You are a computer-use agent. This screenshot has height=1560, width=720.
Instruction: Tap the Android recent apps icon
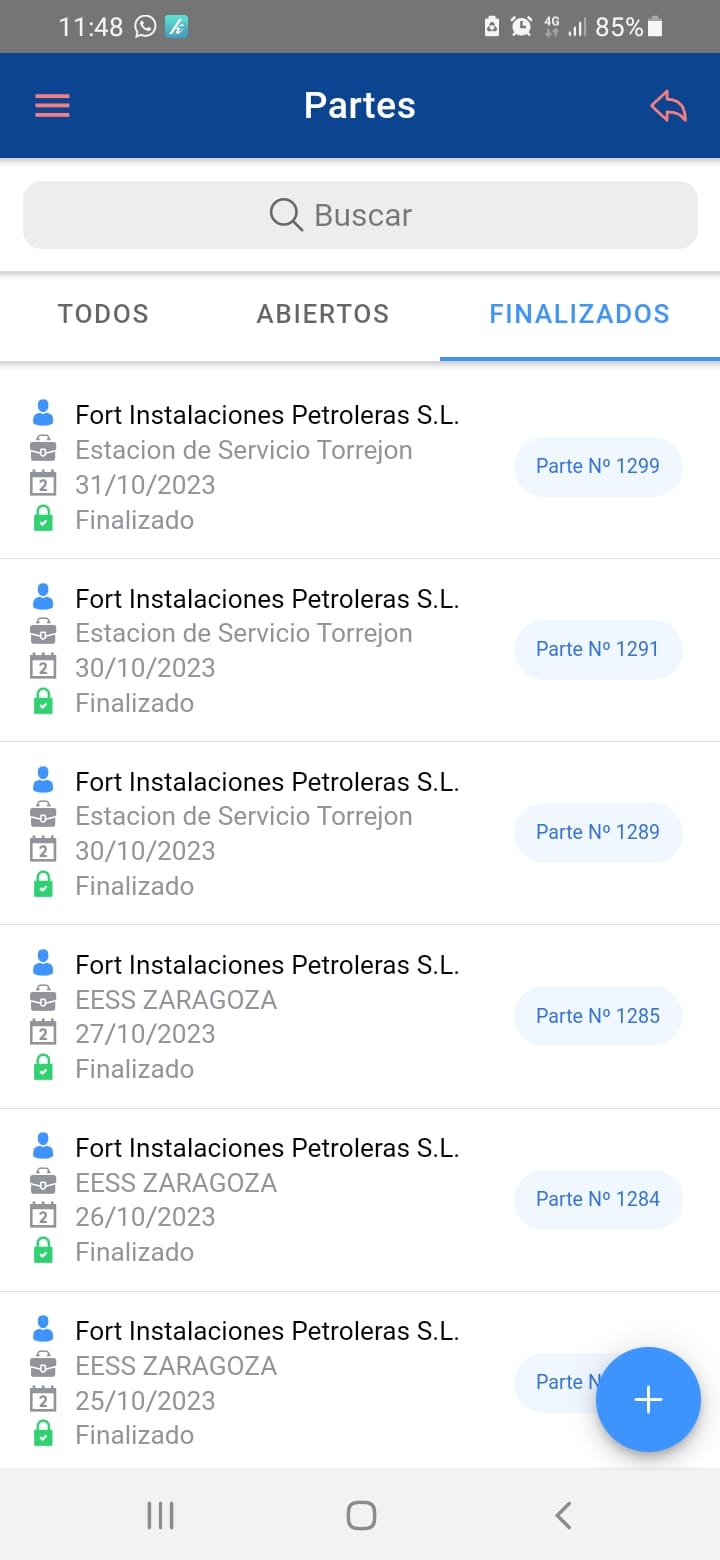160,1515
